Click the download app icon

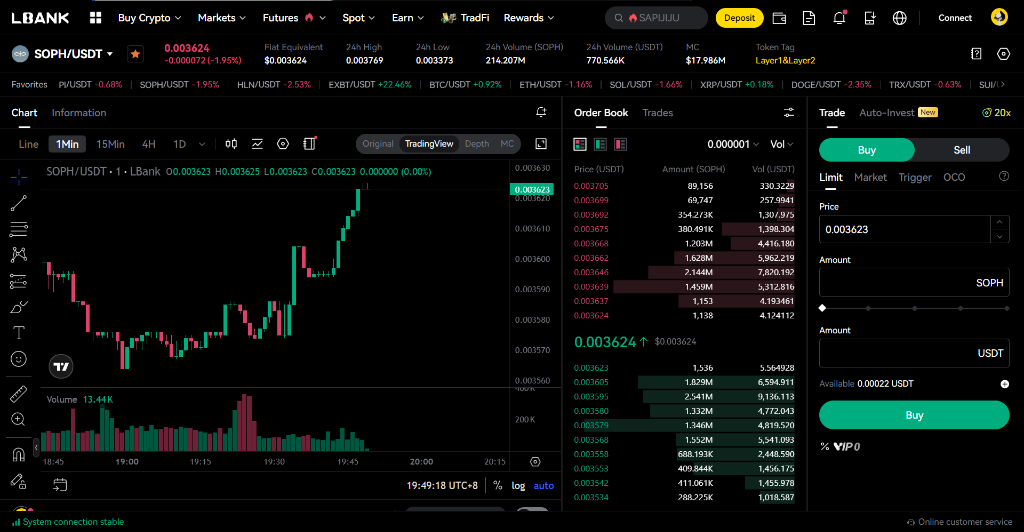pos(869,18)
